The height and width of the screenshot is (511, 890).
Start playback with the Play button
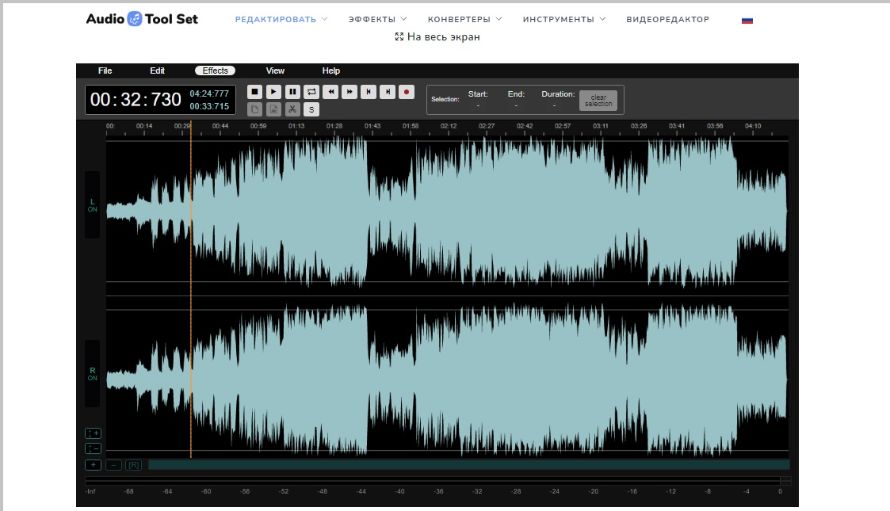point(274,91)
